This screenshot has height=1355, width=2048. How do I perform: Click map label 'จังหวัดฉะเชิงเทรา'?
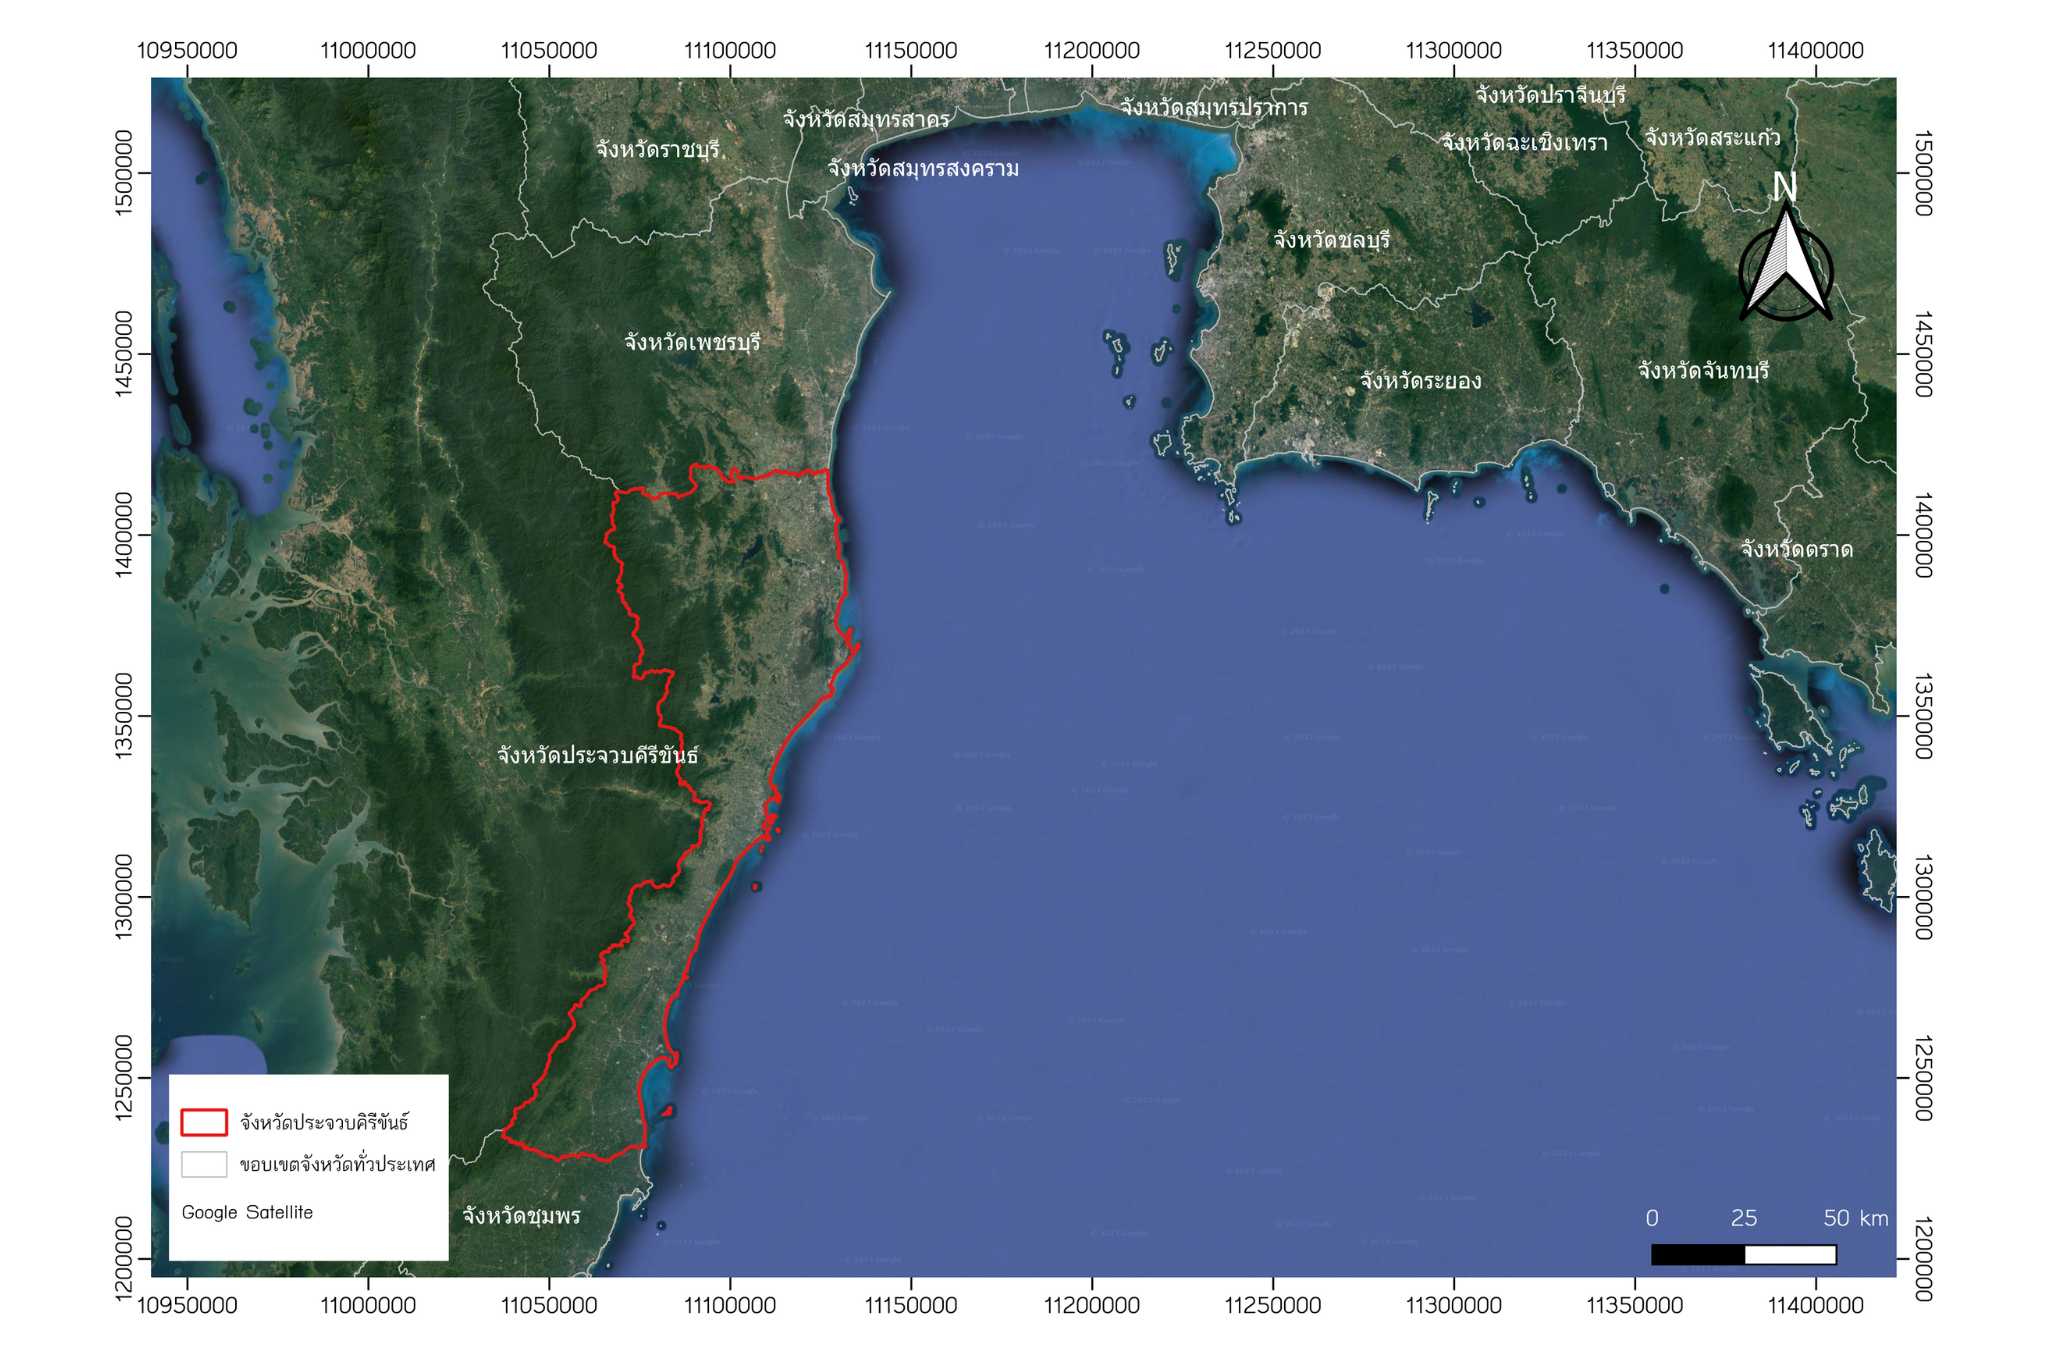pyautogui.click(x=1524, y=143)
